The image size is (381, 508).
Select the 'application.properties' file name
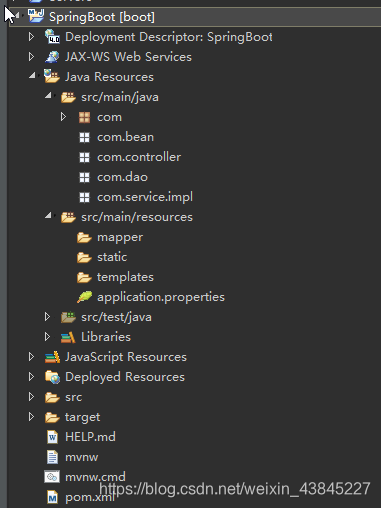161,297
